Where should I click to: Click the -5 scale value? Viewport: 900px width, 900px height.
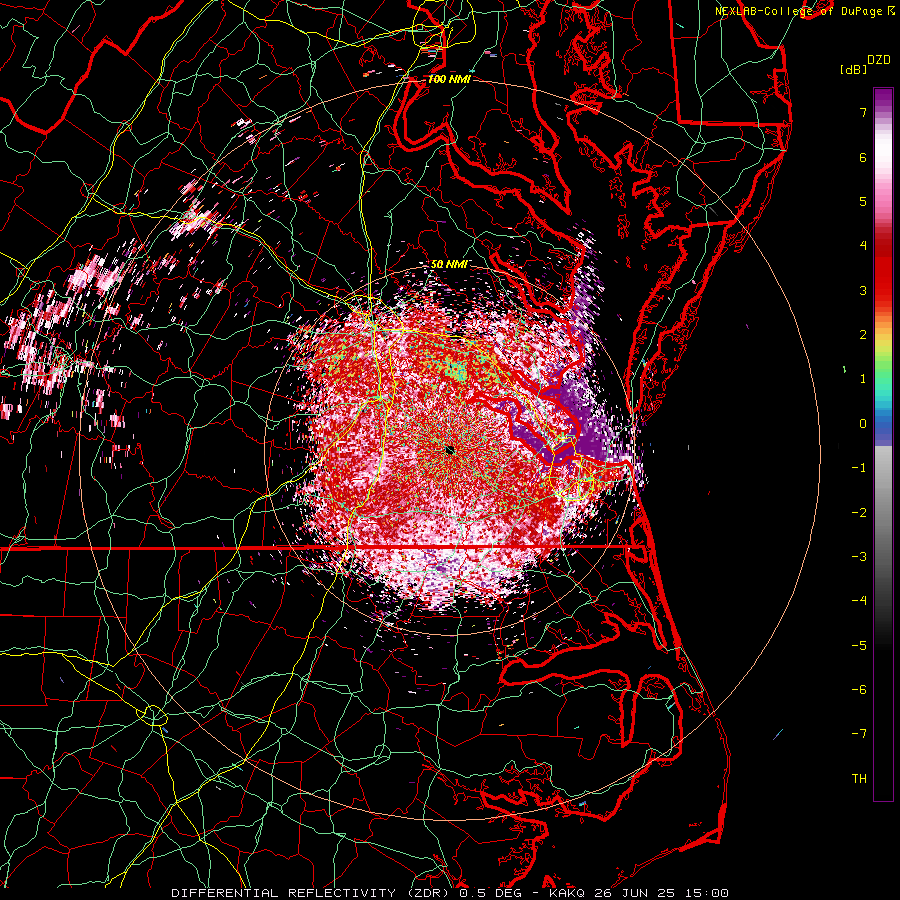[x=859, y=645]
